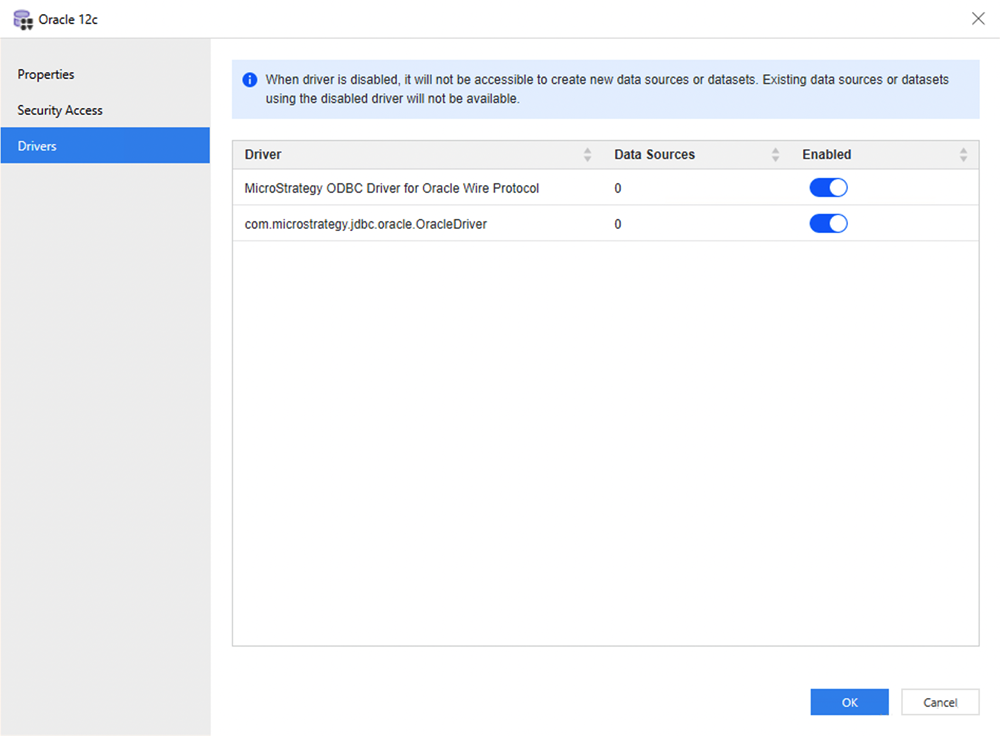Open the Properties tab

(46, 75)
